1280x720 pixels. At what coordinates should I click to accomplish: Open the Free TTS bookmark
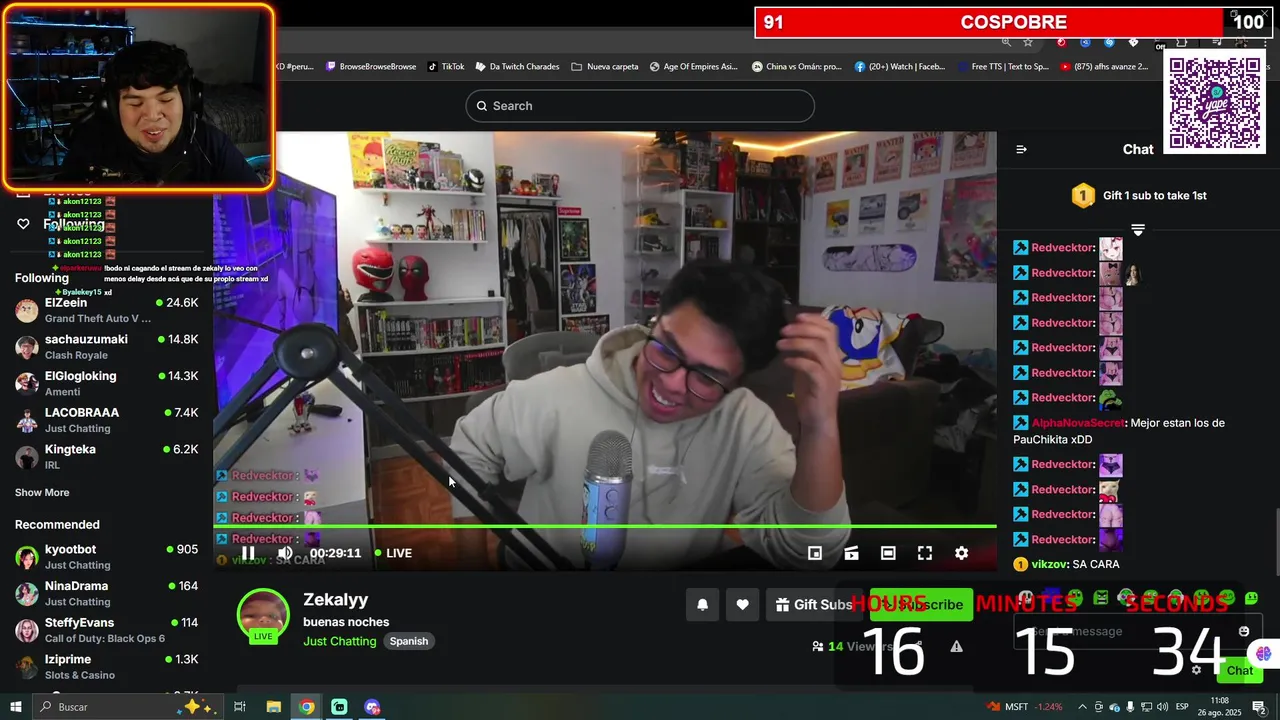(x=1002, y=67)
